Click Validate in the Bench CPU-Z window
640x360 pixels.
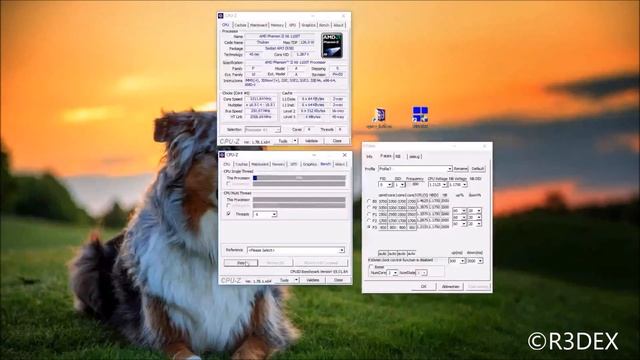point(313,280)
